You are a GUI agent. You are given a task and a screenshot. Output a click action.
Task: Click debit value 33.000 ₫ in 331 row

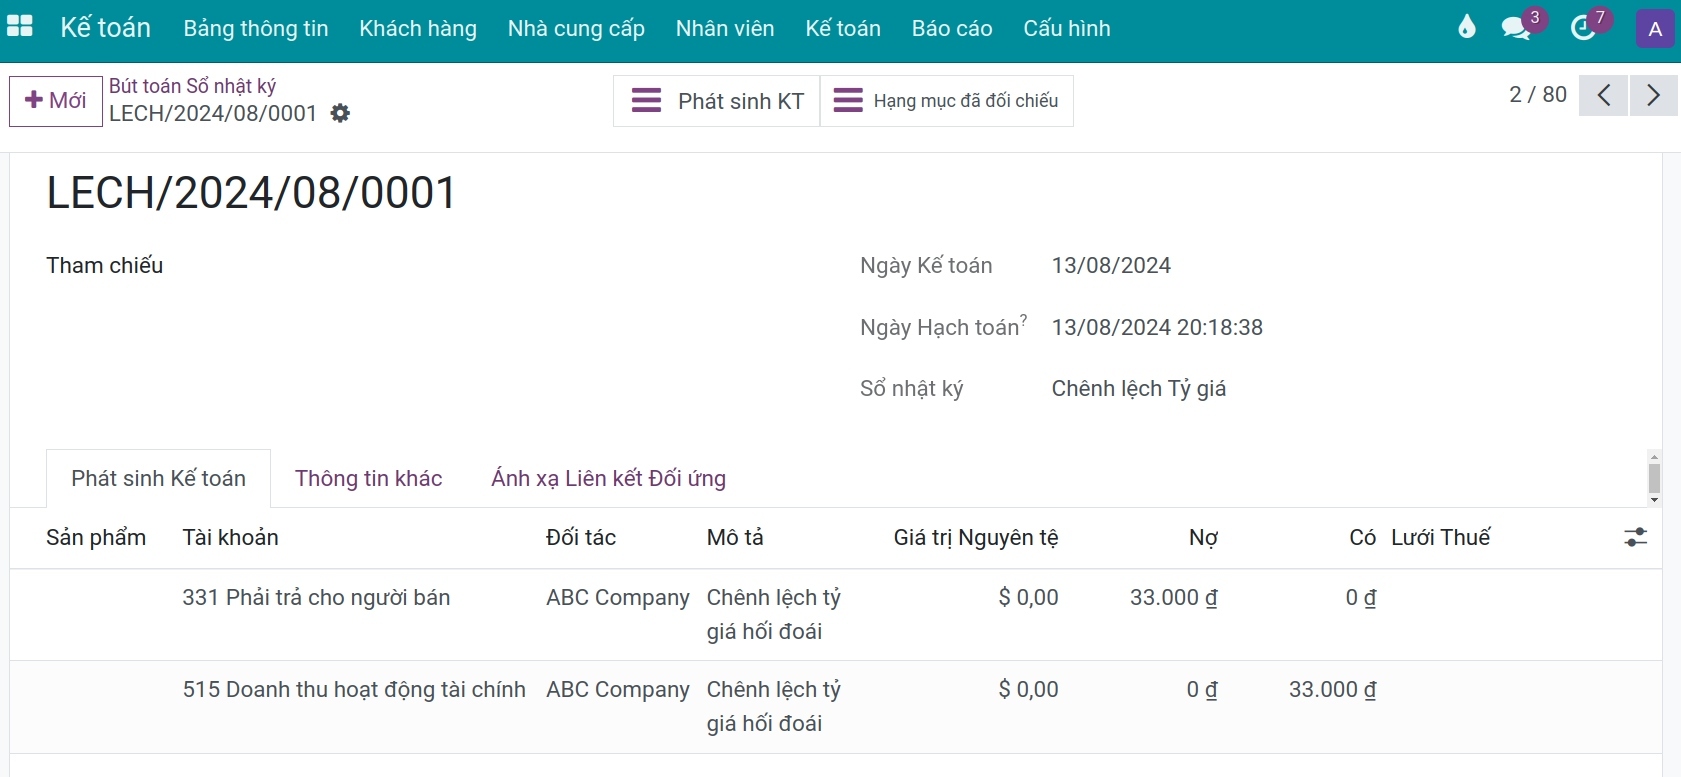pyautogui.click(x=1173, y=597)
